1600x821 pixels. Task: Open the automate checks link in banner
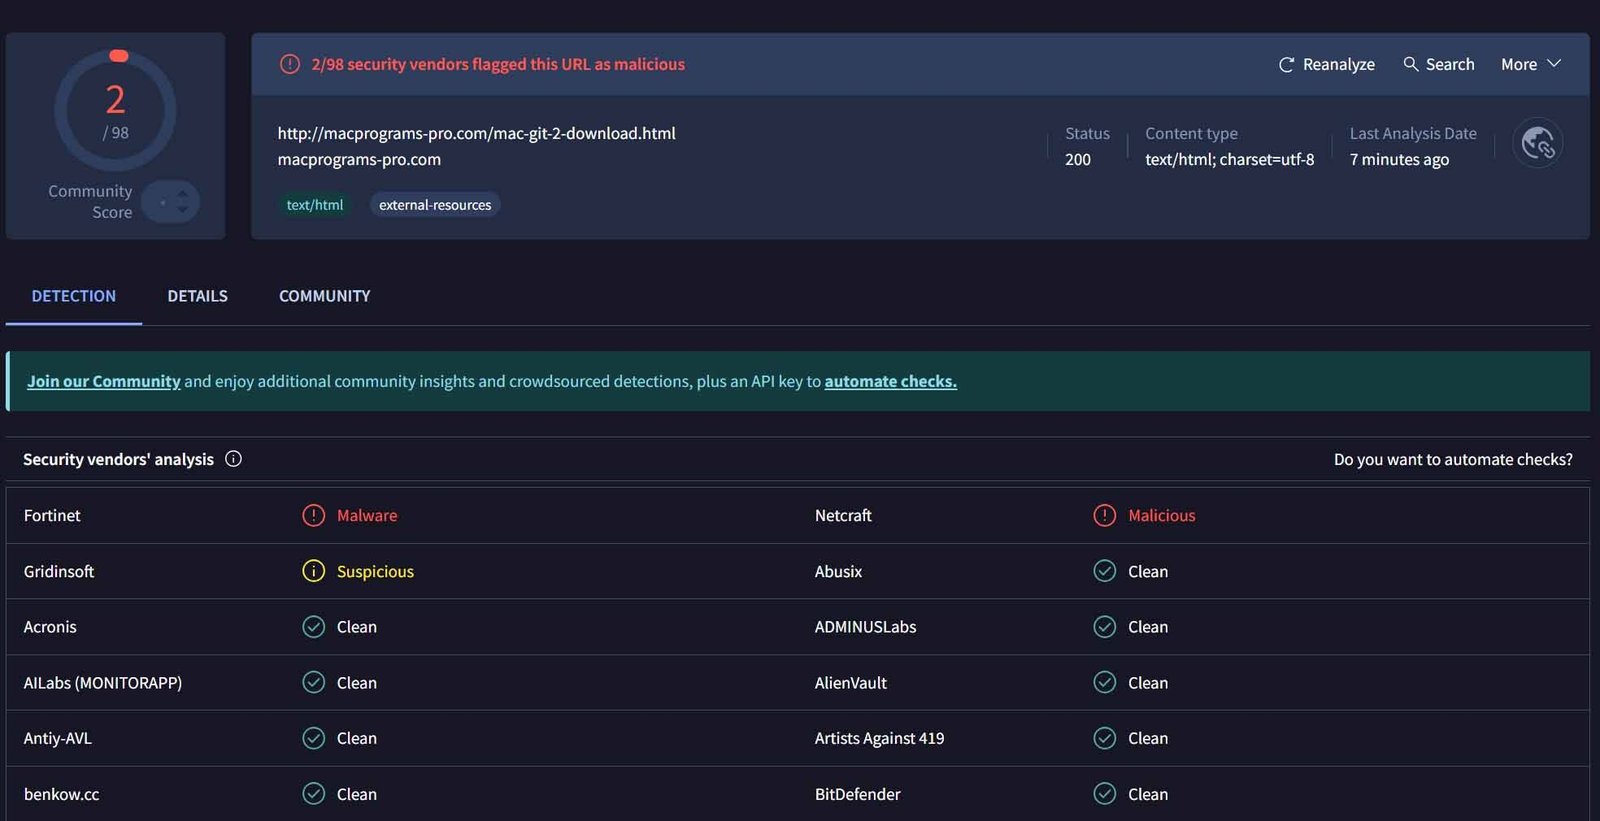coord(890,381)
